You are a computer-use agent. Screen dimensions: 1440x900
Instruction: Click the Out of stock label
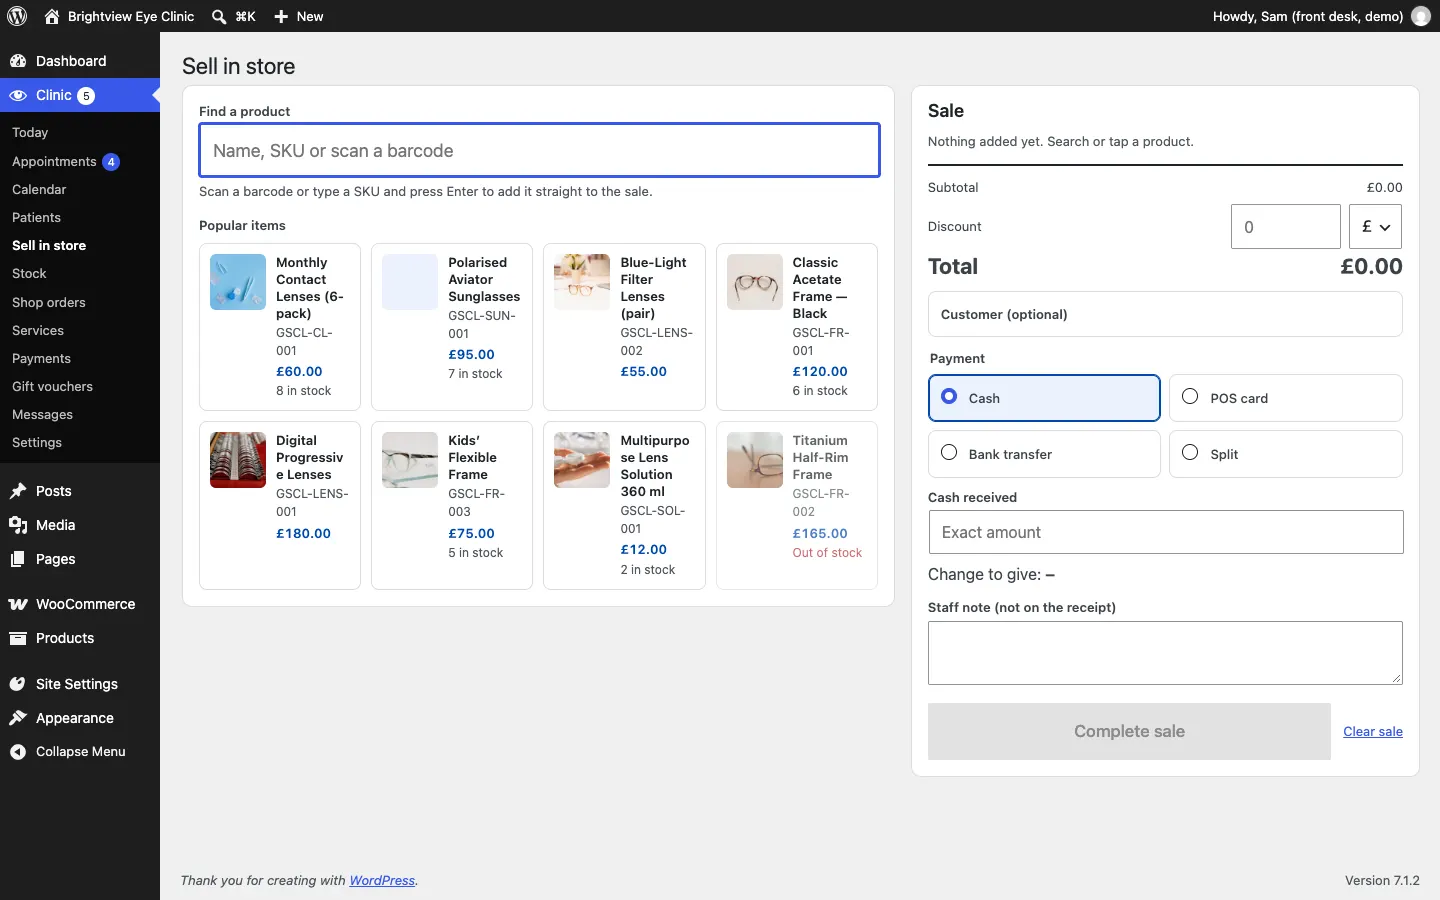(x=828, y=553)
